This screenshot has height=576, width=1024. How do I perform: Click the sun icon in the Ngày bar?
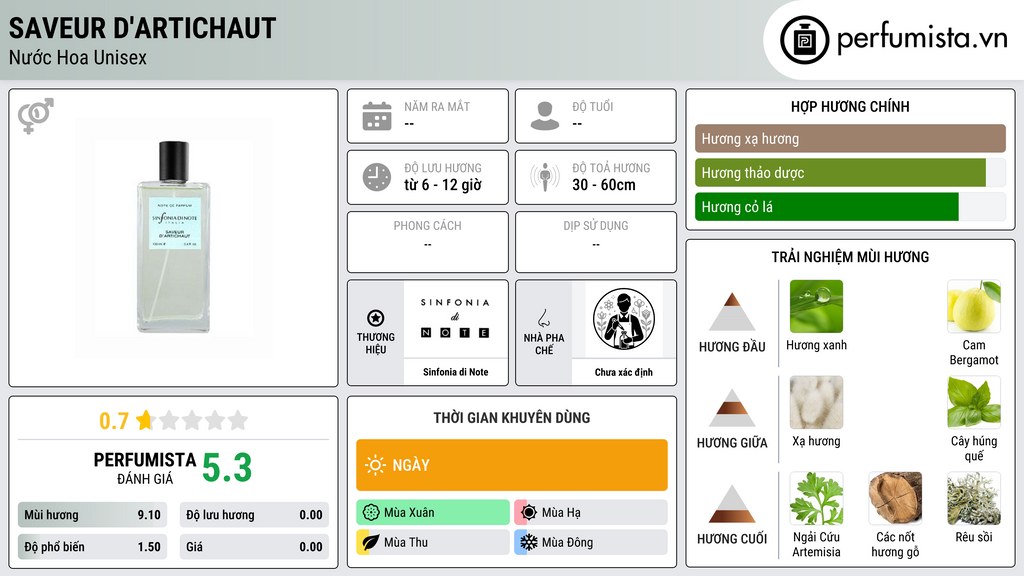pos(375,465)
